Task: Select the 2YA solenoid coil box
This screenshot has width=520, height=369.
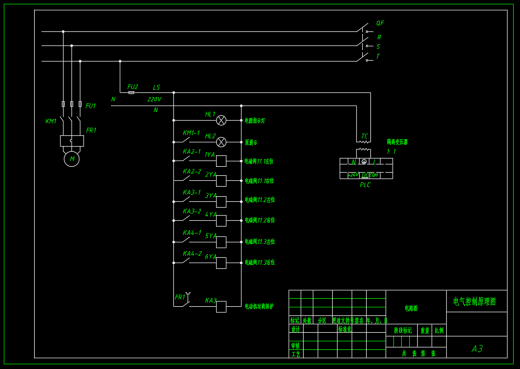Action: coord(221,181)
